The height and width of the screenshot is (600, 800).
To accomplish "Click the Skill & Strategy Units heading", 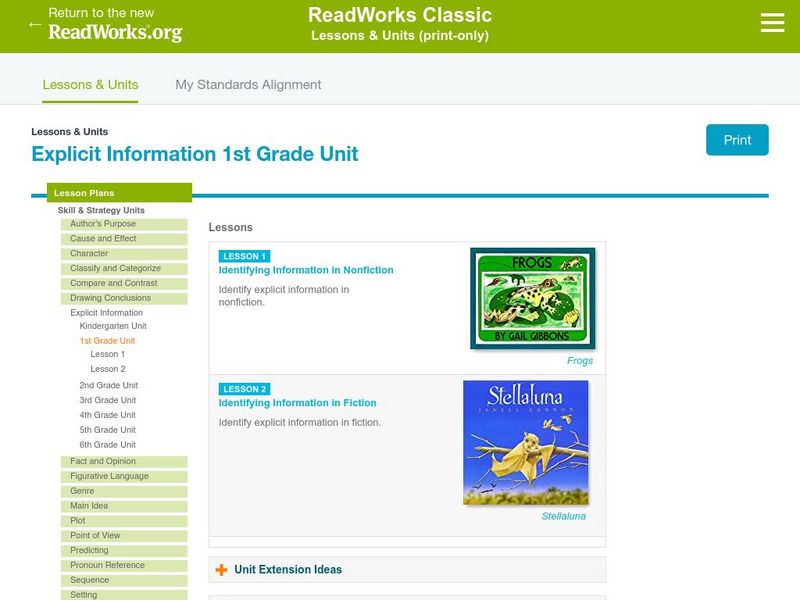I will (x=101, y=210).
